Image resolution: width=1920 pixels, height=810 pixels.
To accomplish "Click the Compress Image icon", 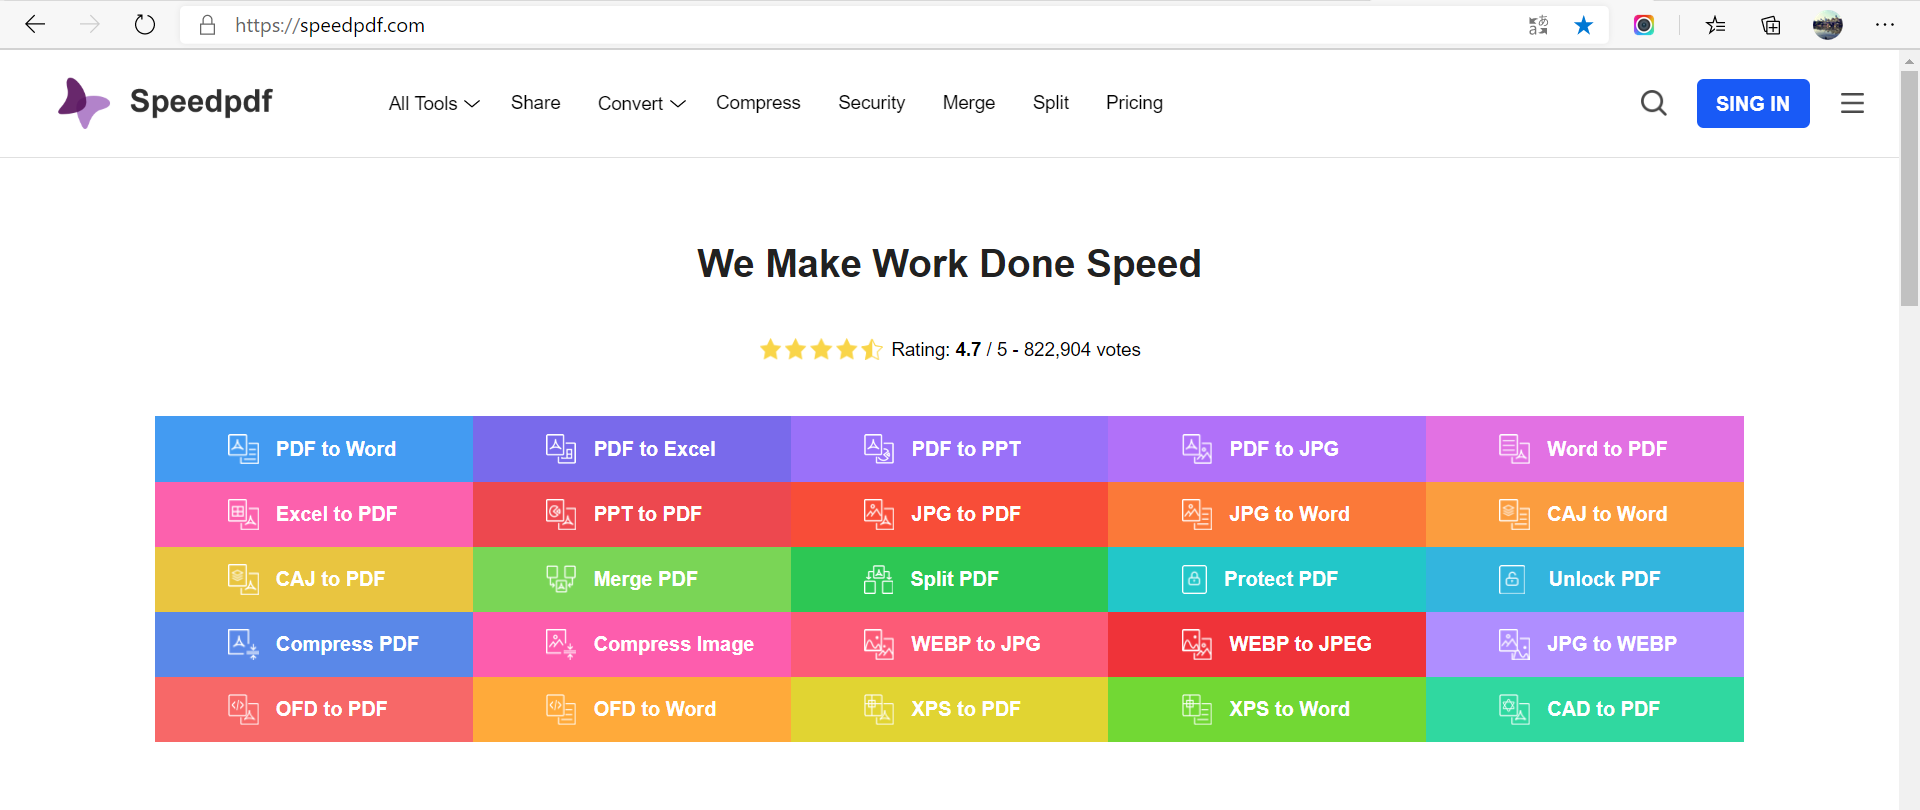I will tap(561, 644).
